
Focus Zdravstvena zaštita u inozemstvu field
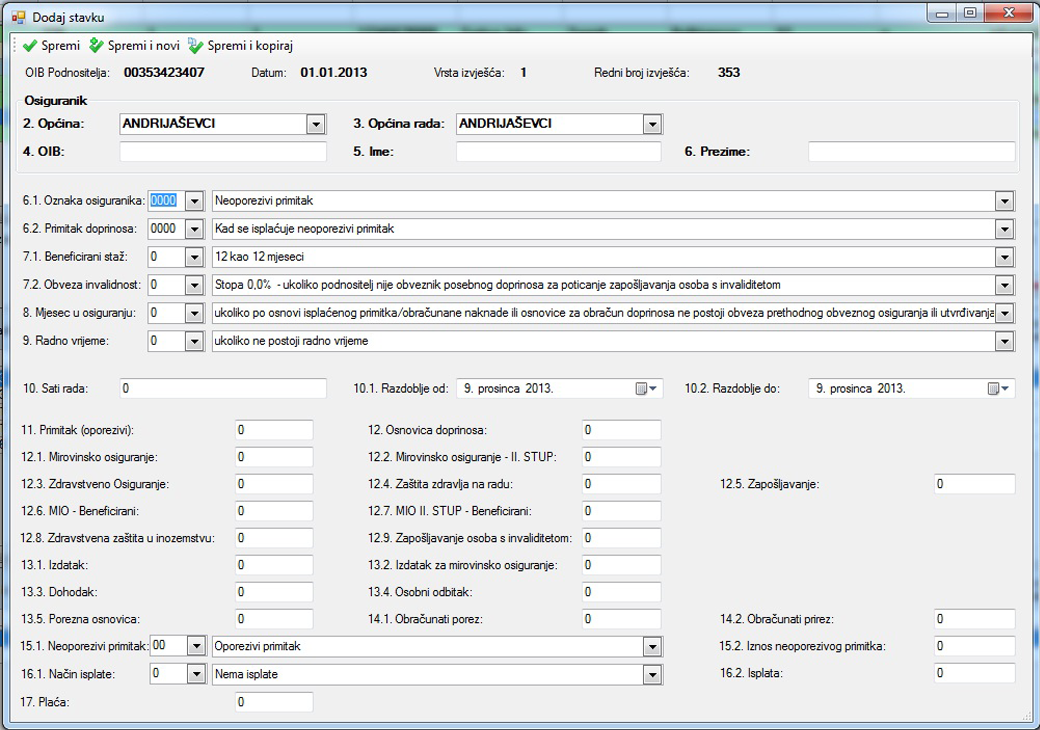[x=274, y=538]
